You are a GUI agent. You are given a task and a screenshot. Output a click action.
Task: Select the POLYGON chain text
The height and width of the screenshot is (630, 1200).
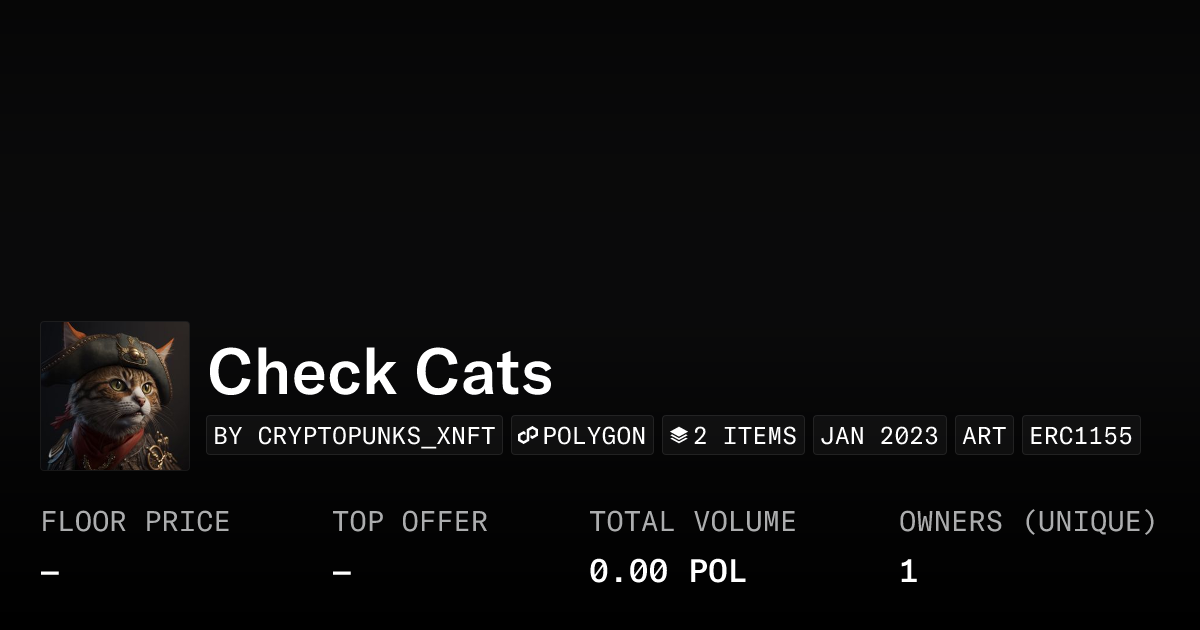(594, 436)
